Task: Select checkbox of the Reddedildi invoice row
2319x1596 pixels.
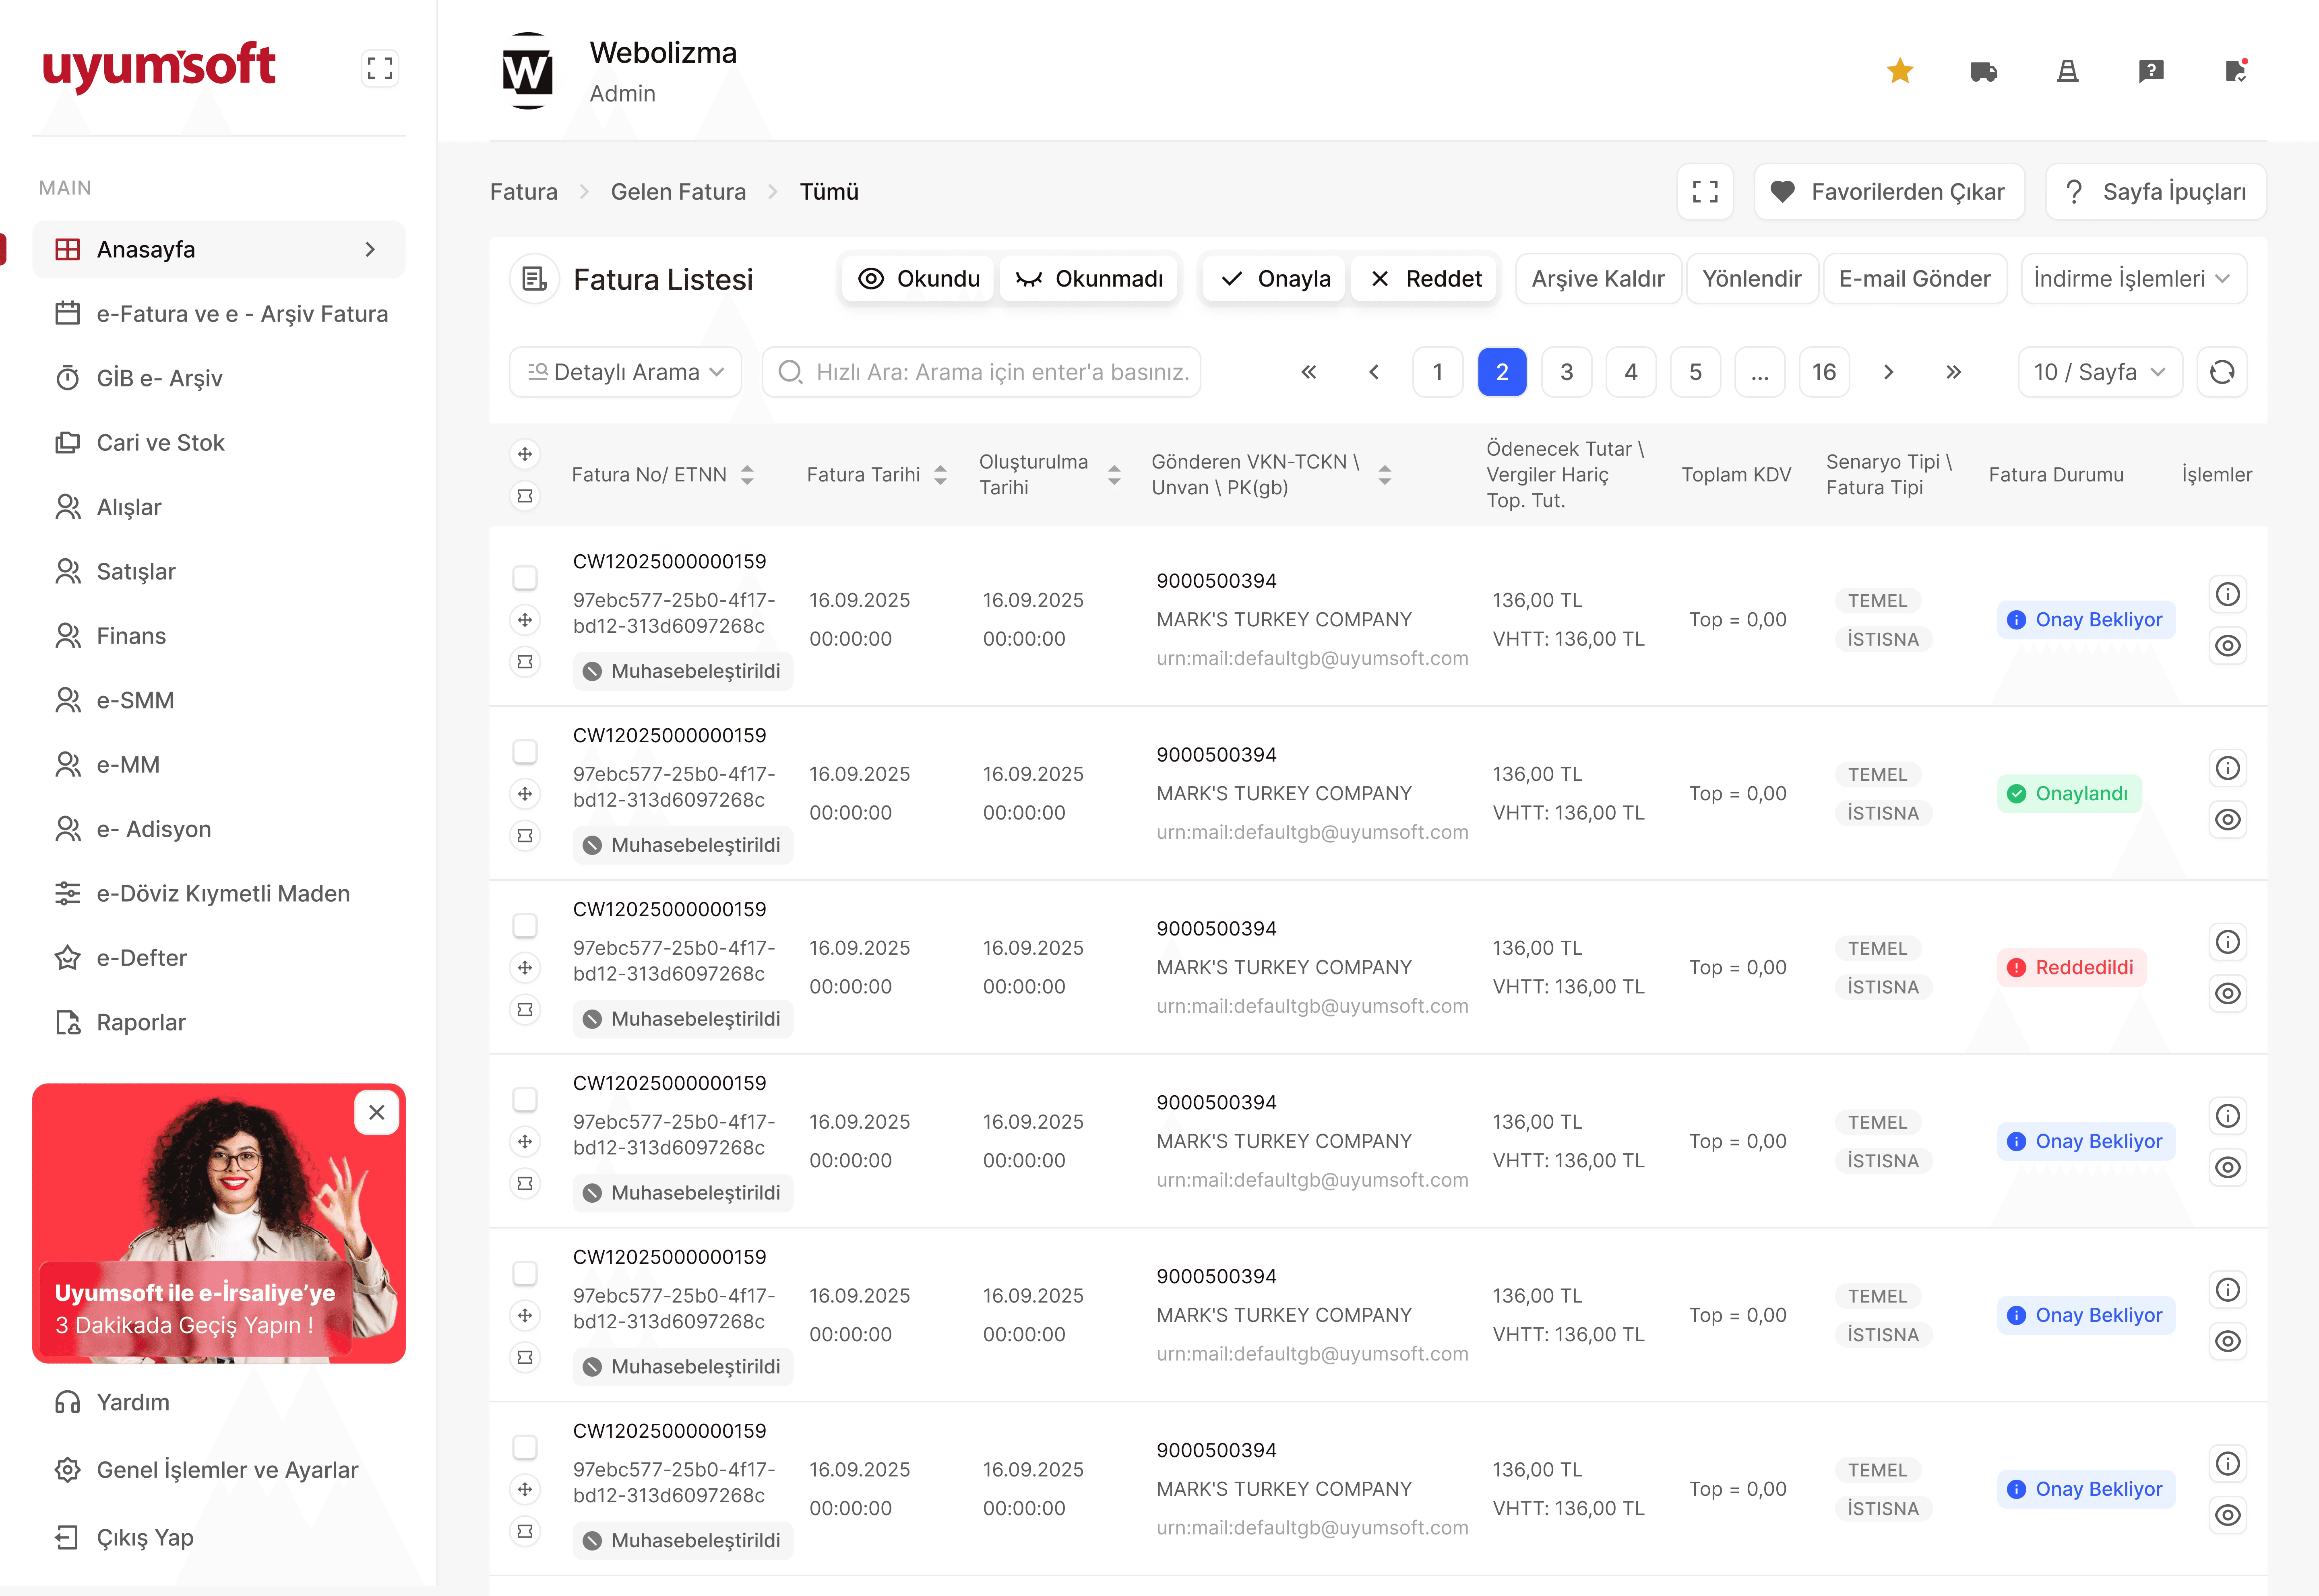Action: point(525,925)
